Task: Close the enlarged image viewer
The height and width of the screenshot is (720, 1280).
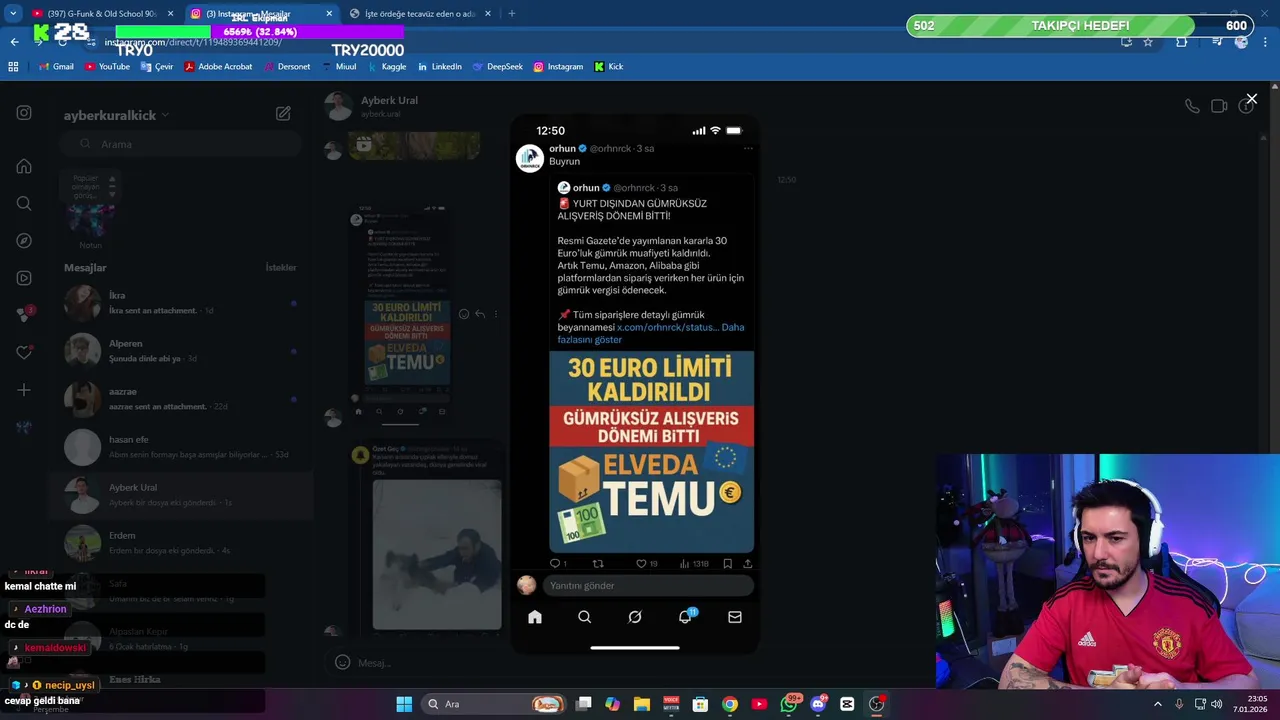Action: coord(1251,99)
